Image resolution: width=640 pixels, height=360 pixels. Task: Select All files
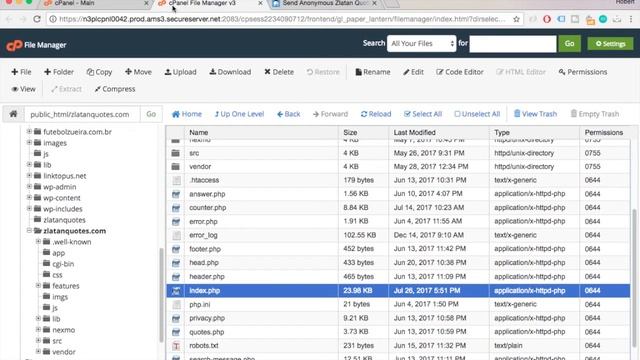pyautogui.click(x=423, y=114)
